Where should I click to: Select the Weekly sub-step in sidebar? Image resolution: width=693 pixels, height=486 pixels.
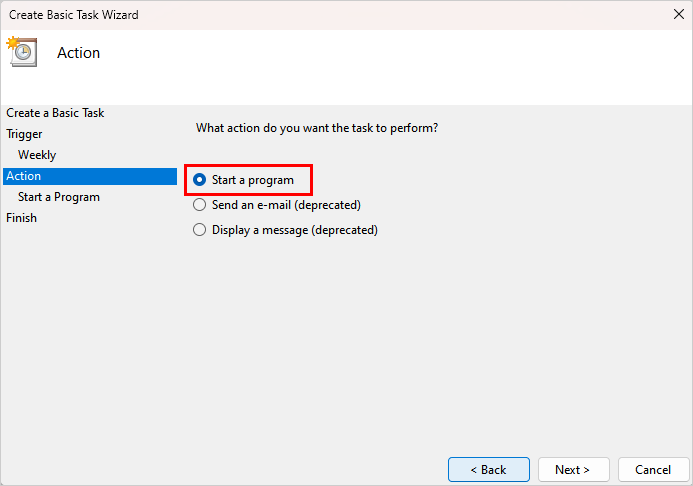coord(37,155)
